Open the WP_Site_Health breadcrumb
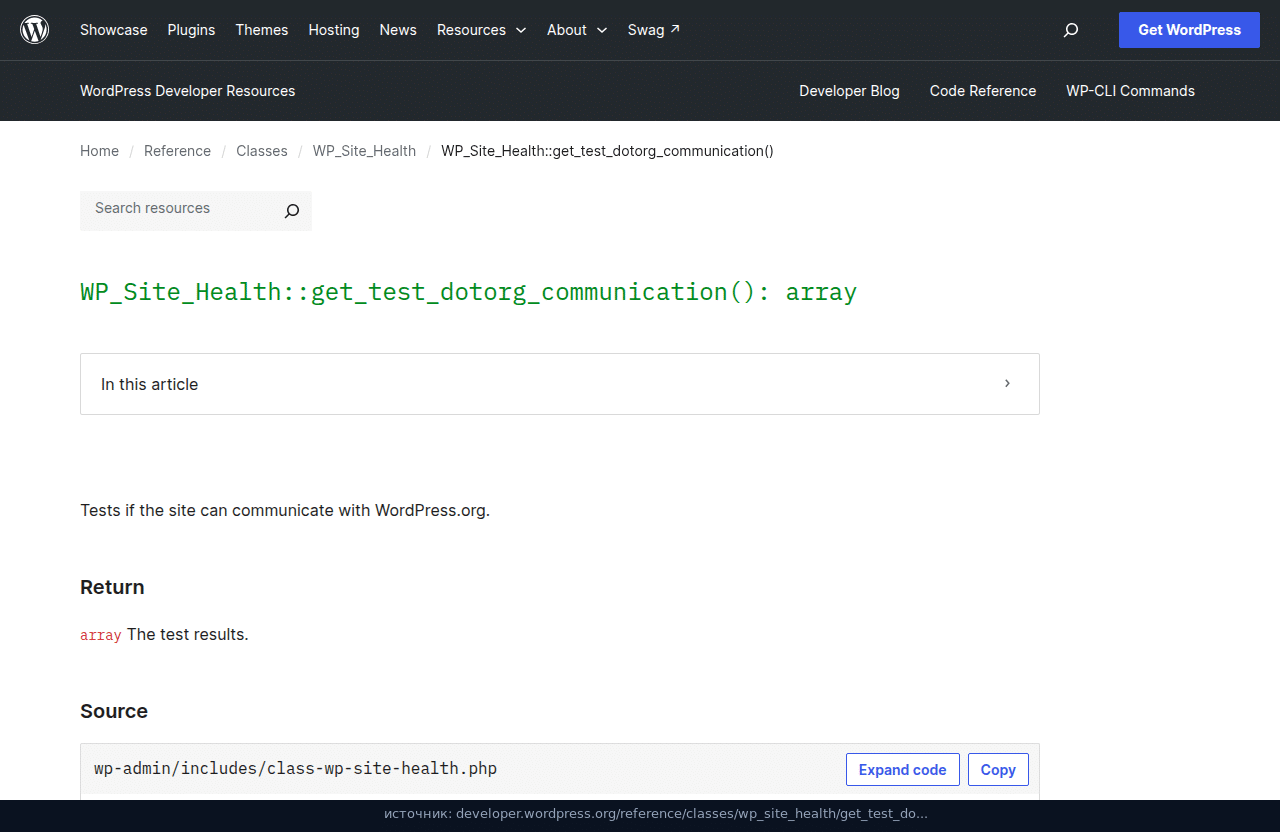1280x832 pixels. (364, 151)
